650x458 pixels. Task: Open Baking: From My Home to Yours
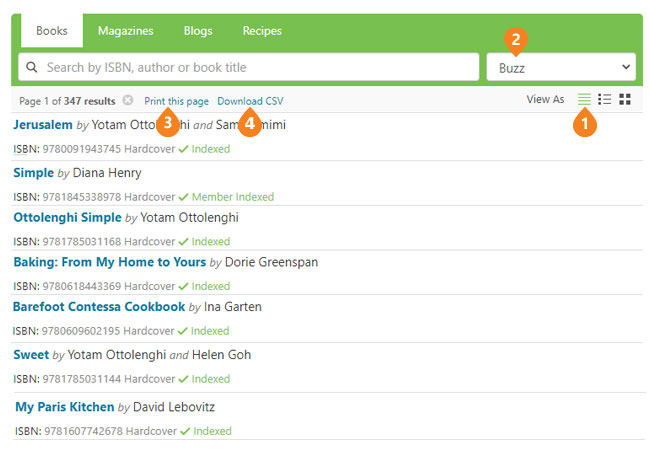pyautogui.click(x=109, y=262)
